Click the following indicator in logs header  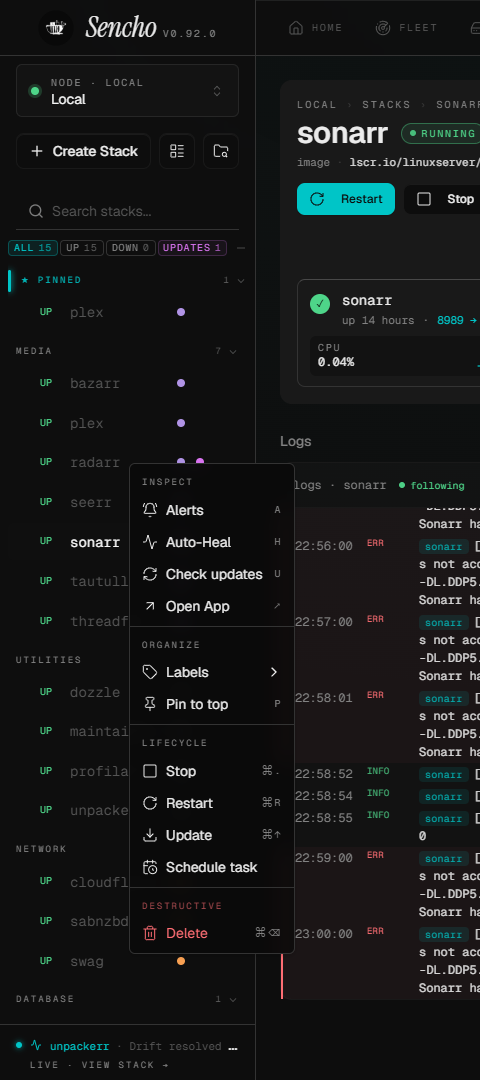point(432,486)
